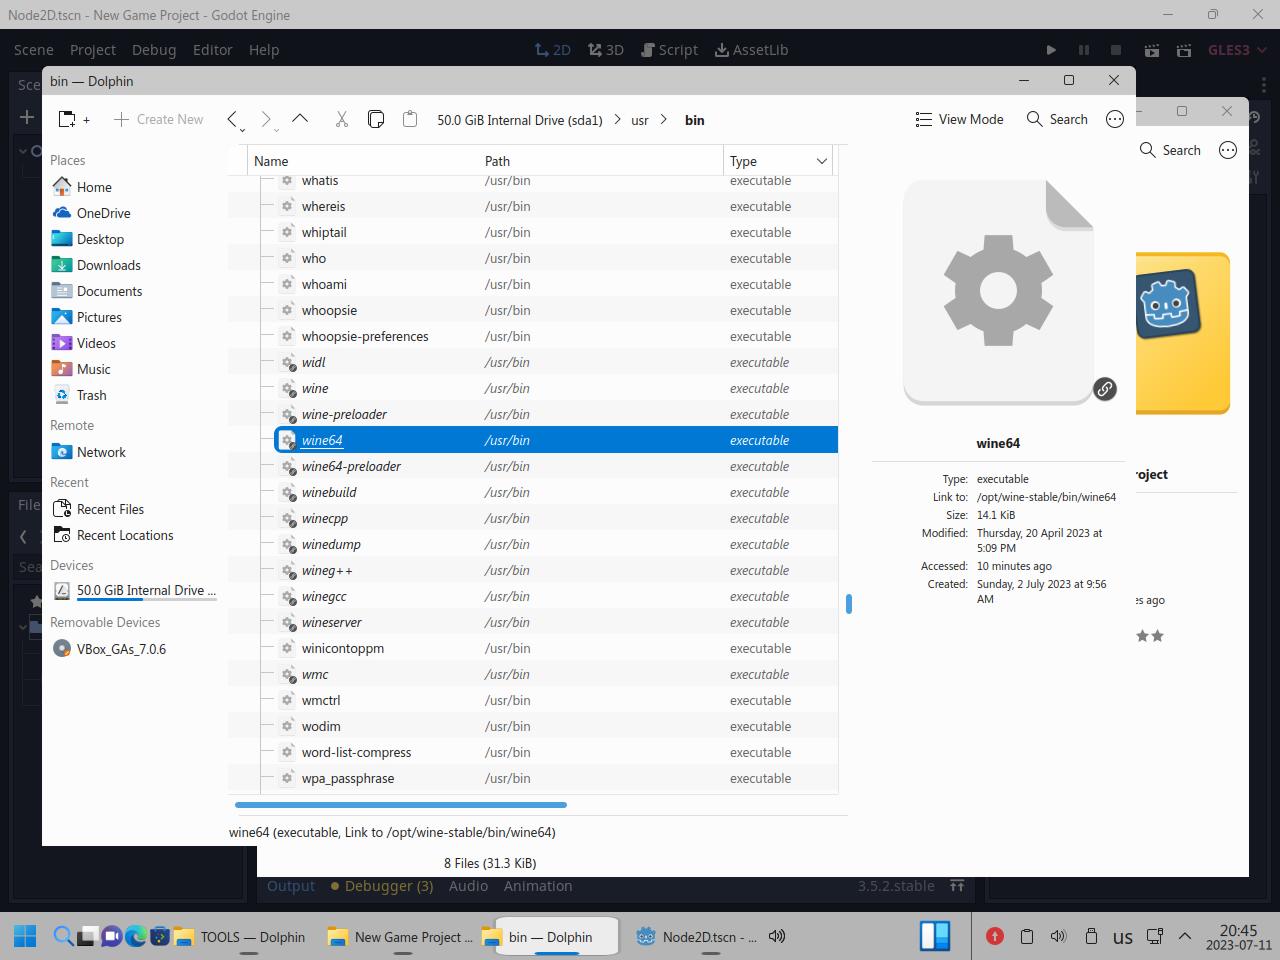1280x960 pixels.
Task: Go up to the parent folder
Action: 300,119
